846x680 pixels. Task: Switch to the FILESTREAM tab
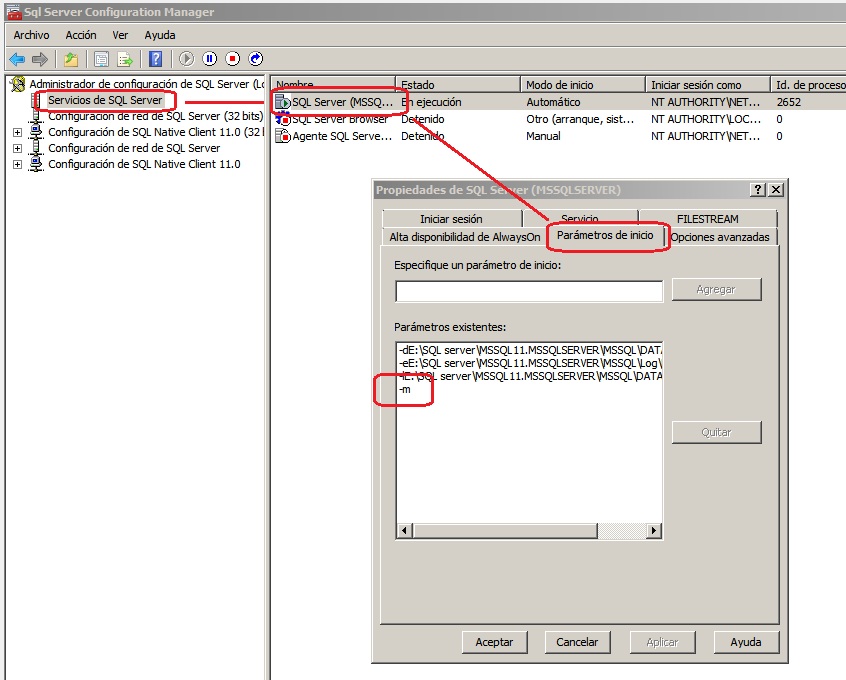(709, 218)
